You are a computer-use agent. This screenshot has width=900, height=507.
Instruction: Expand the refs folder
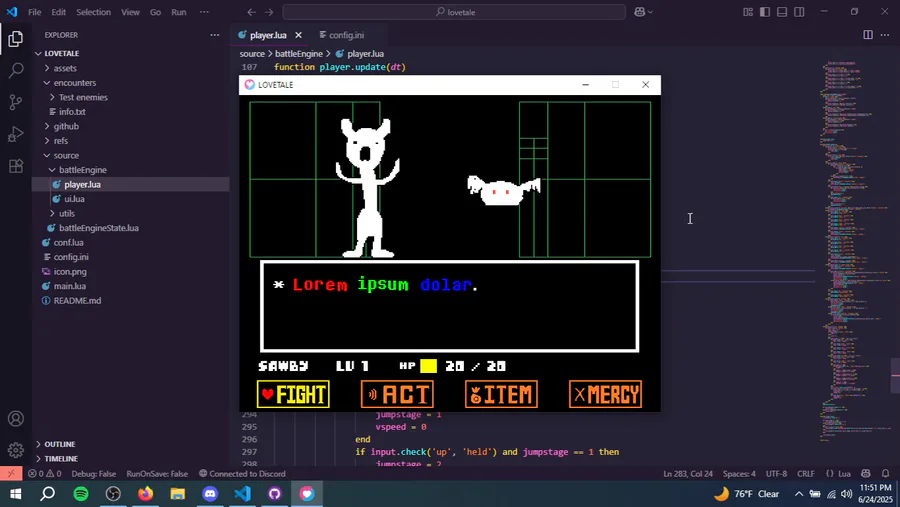[61, 141]
